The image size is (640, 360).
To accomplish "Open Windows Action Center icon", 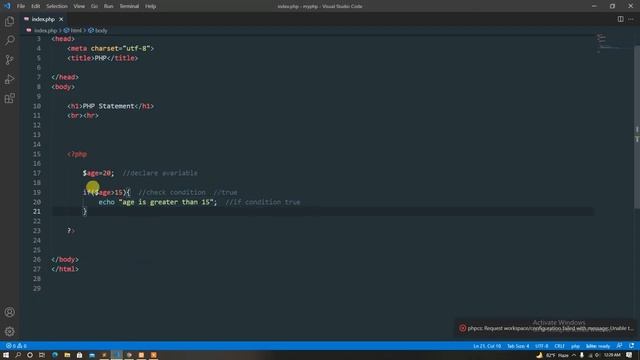I will coord(629,355).
